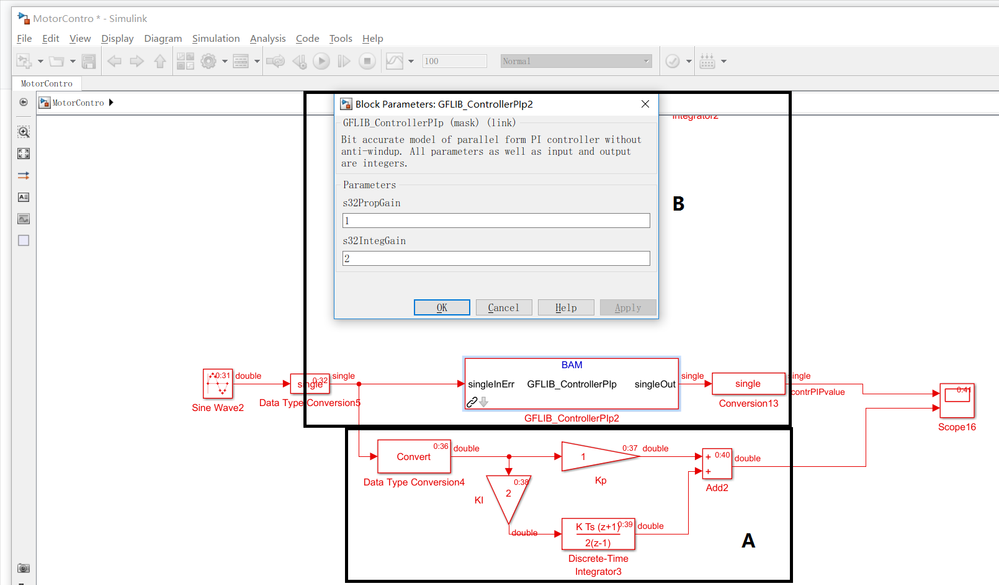
Task: Click the Fit to View palette icon
Action: point(24,154)
